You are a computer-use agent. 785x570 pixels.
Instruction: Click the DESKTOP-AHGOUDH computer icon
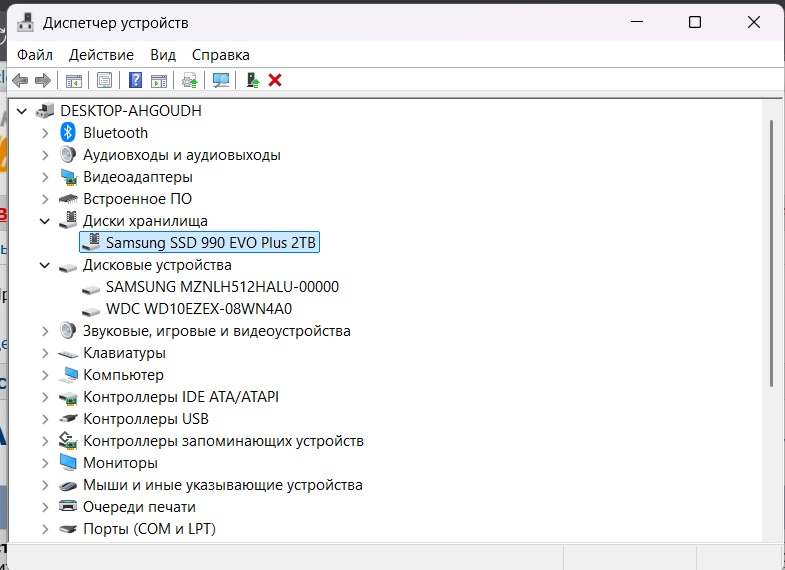(45, 111)
